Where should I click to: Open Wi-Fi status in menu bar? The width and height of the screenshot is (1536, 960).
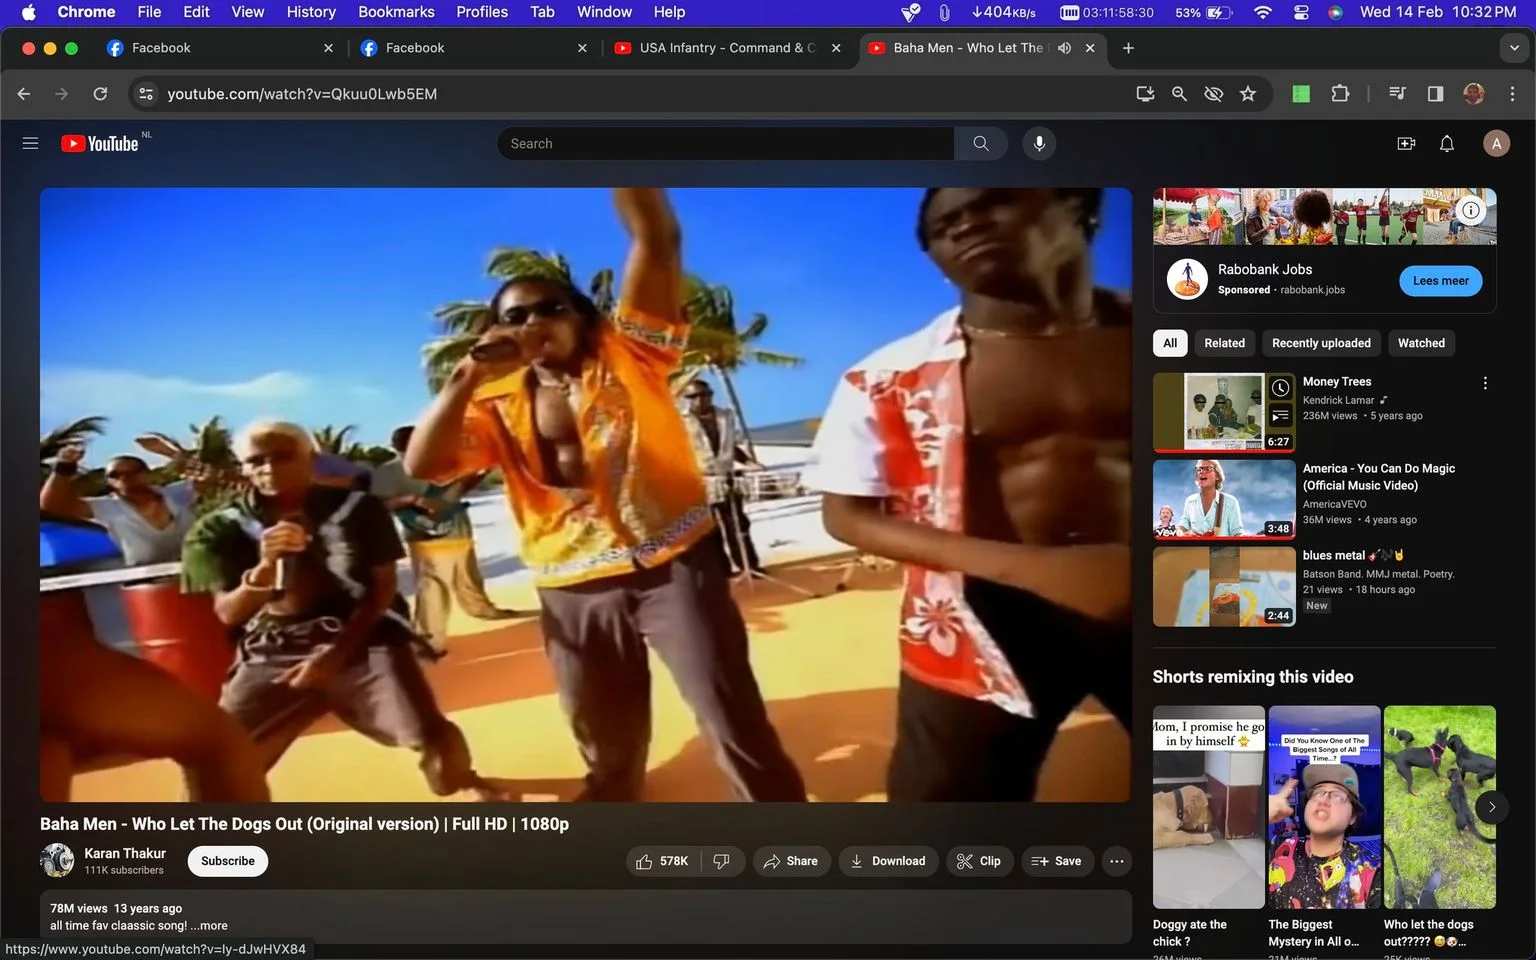(1263, 12)
